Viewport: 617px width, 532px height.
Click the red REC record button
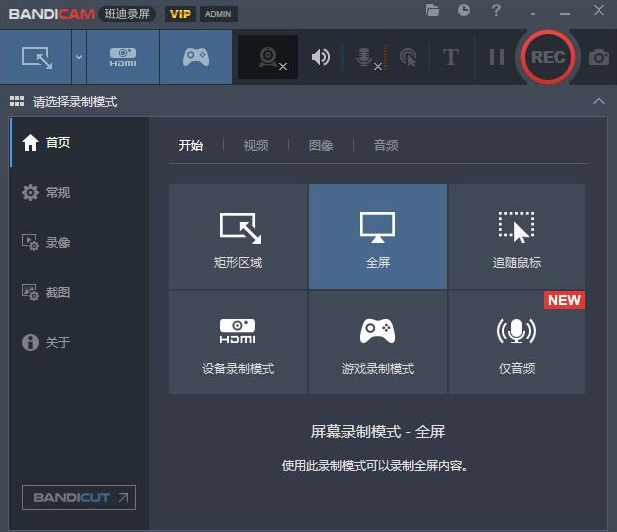[547, 57]
